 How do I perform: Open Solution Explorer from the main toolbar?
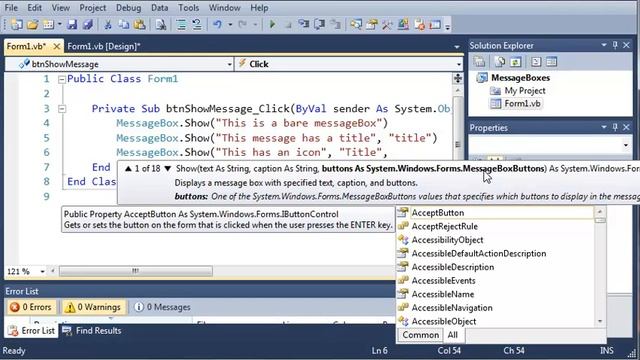point(356,25)
